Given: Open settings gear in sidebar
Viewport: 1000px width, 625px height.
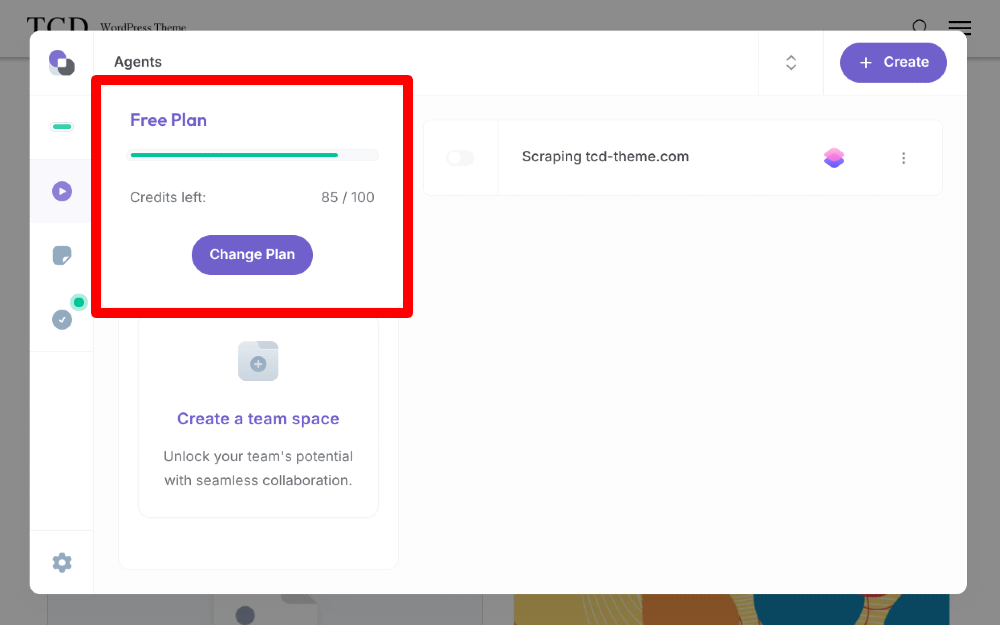Looking at the screenshot, I should pos(62,562).
